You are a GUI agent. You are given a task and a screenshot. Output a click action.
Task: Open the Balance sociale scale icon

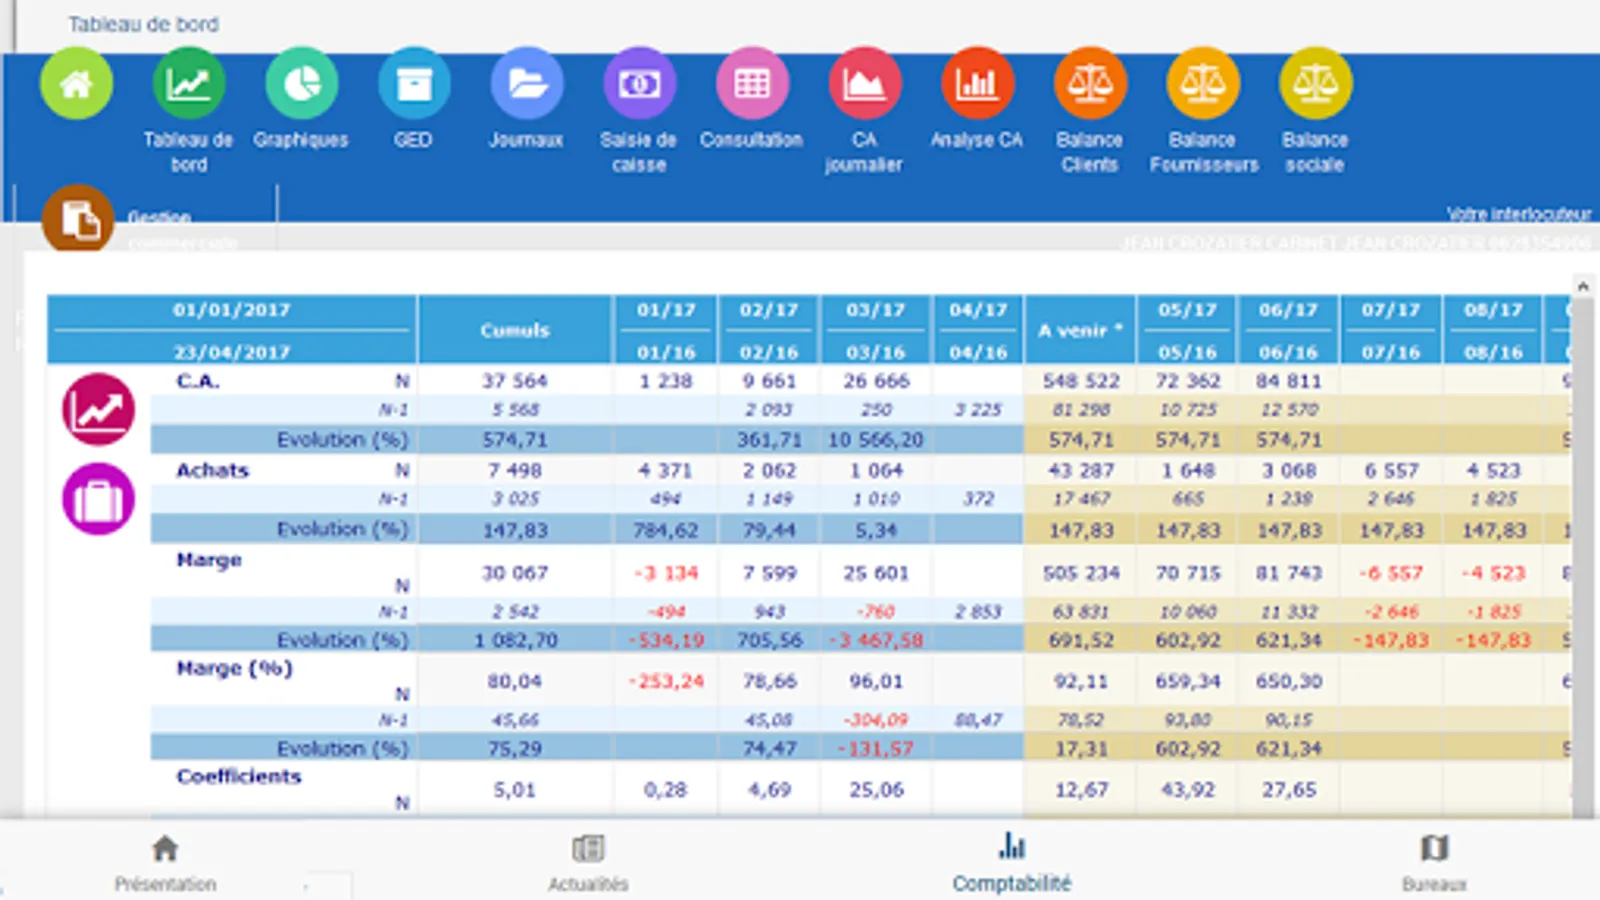tap(1316, 84)
